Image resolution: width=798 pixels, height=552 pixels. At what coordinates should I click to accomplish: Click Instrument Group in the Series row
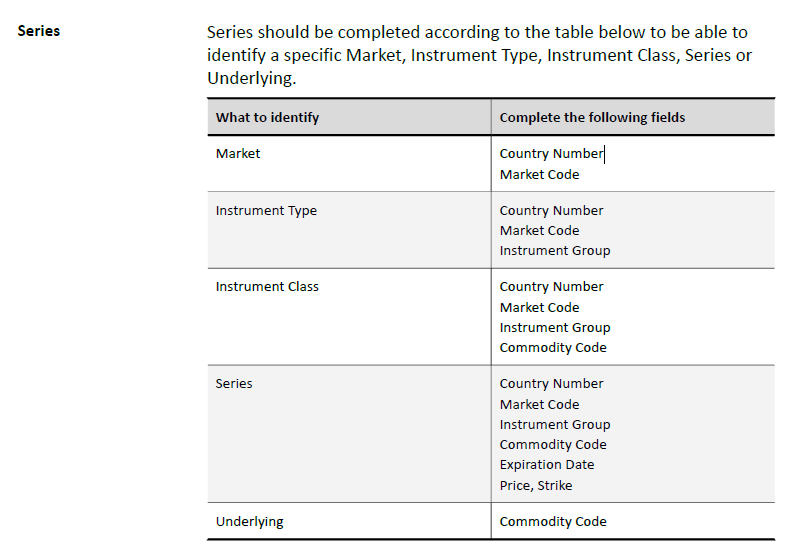555,424
